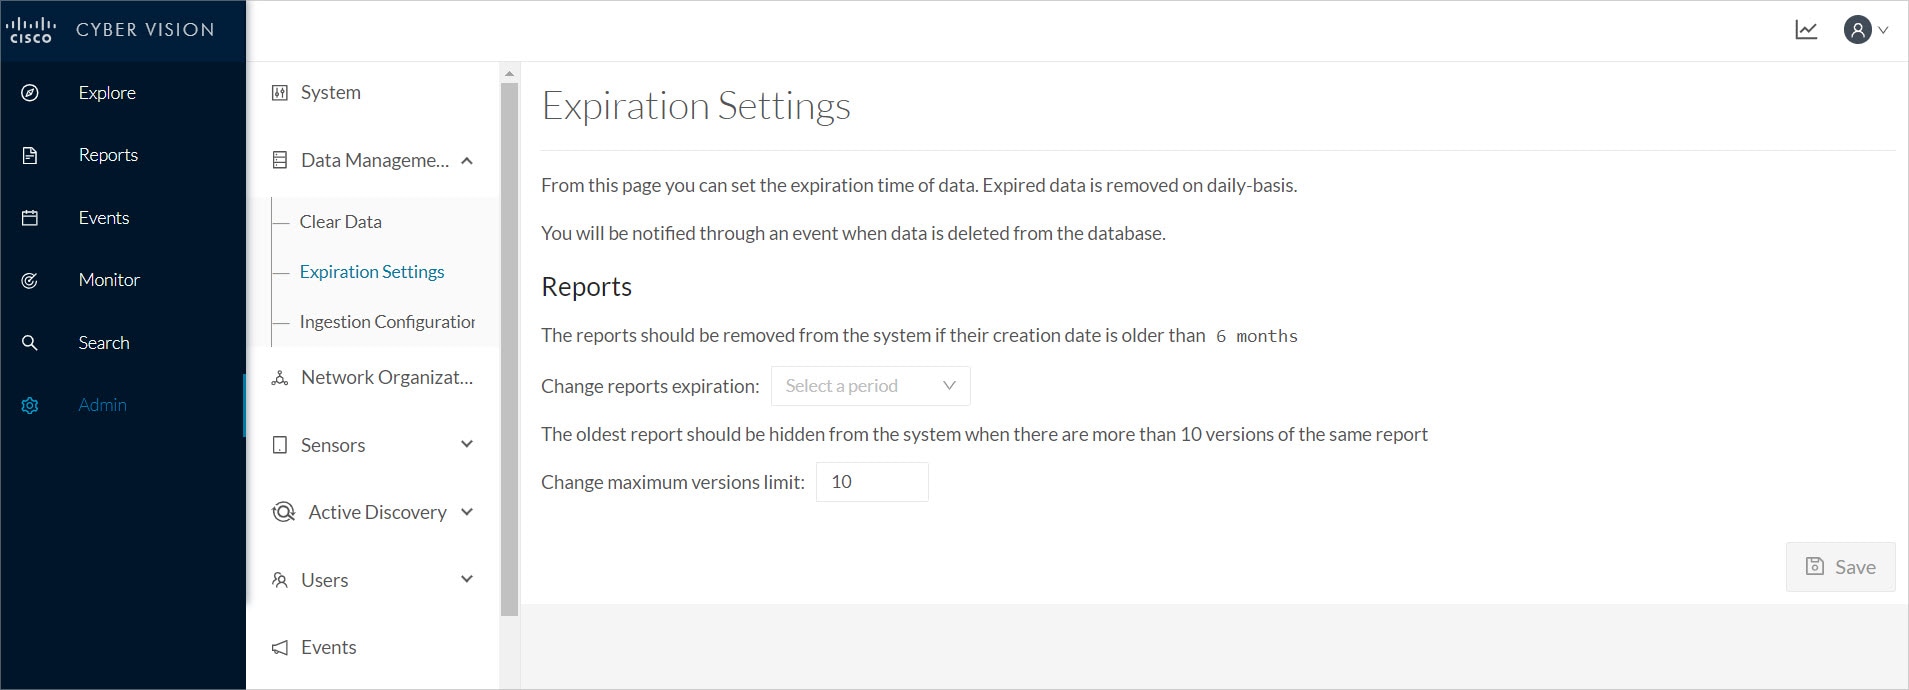The image size is (1909, 690).
Task: Click the Events calendar icon in sidebar
Action: coord(30,217)
